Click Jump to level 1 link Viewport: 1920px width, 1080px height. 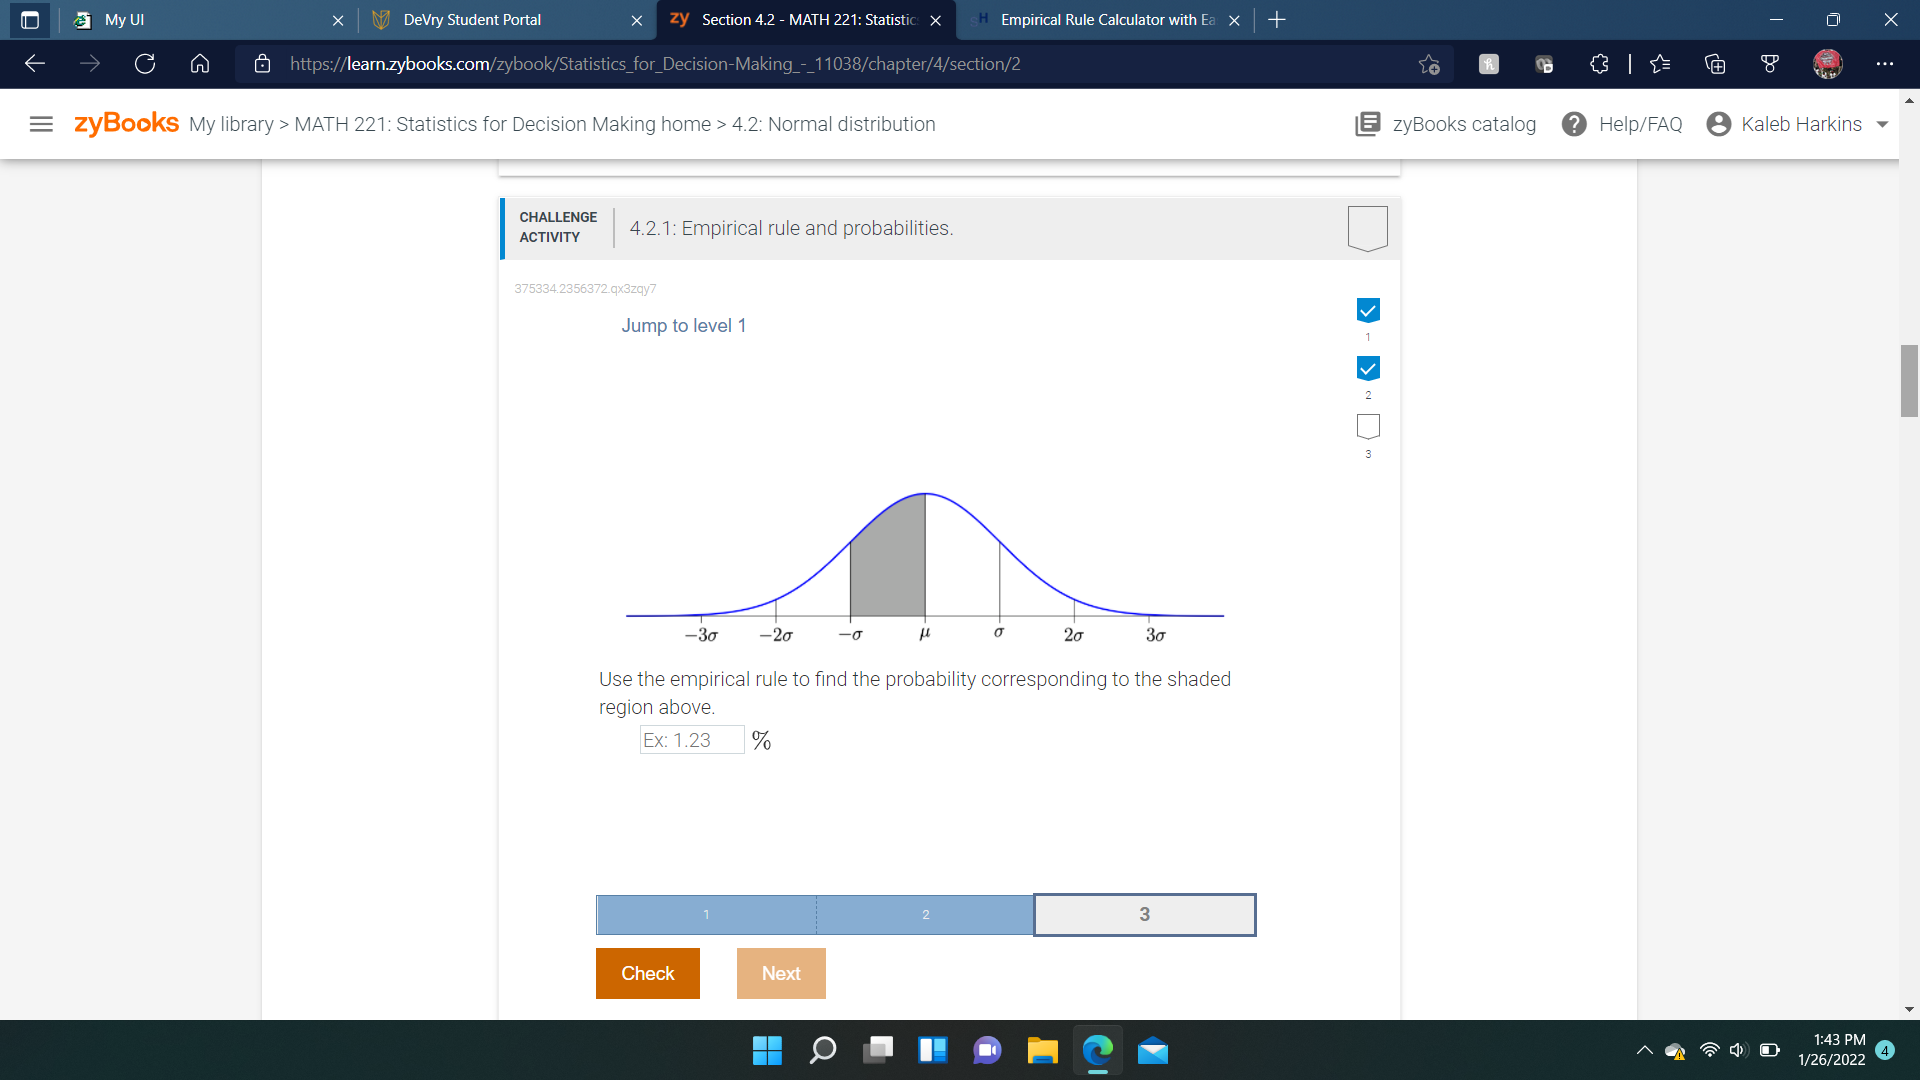(683, 326)
